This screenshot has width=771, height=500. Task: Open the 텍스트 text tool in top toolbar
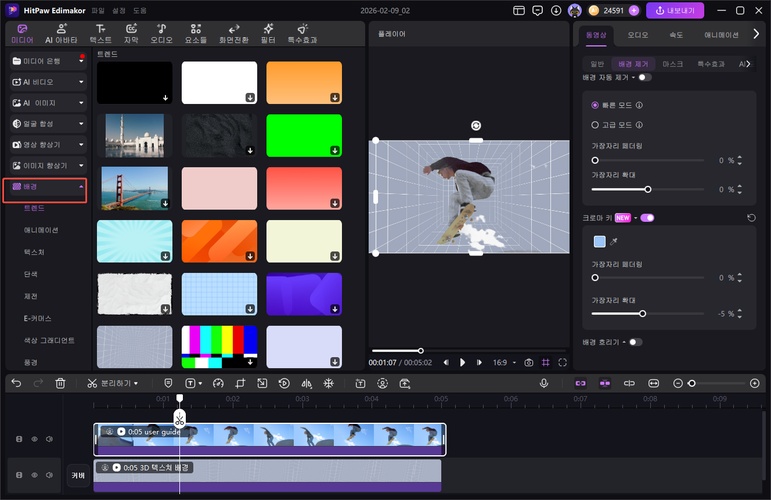(100, 36)
